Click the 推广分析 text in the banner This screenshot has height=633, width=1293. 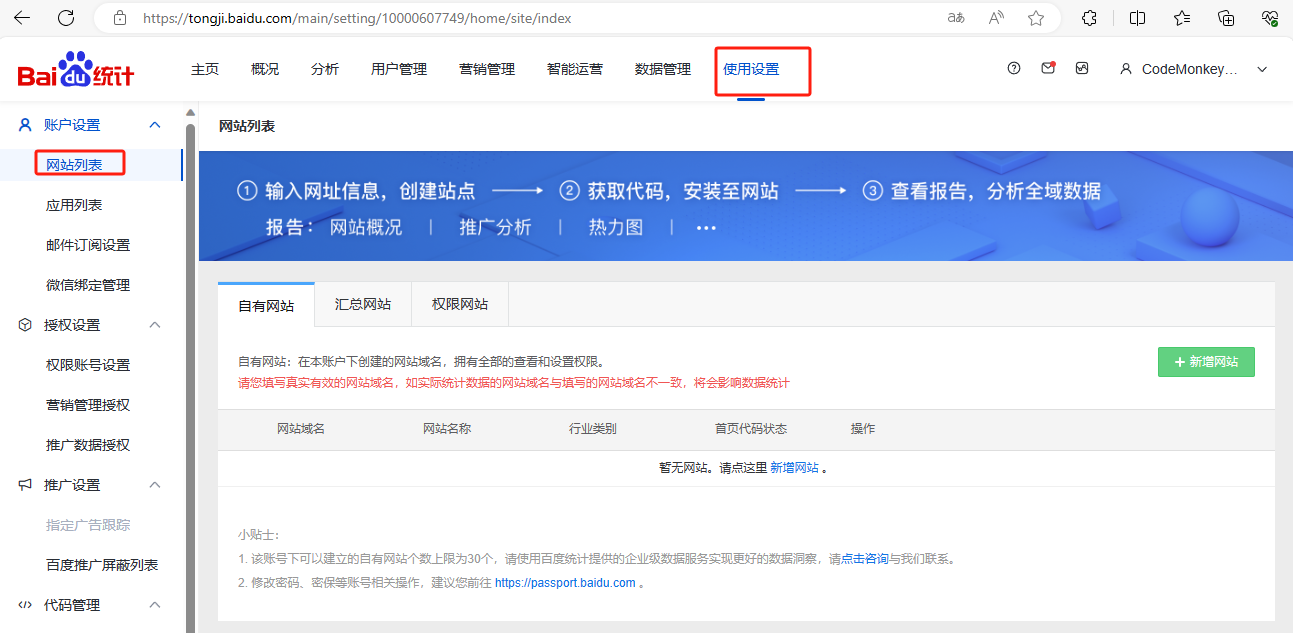(x=495, y=228)
